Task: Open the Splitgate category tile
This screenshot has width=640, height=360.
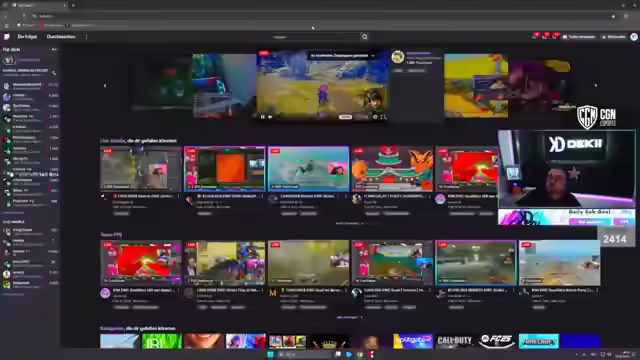Action: click(412, 341)
